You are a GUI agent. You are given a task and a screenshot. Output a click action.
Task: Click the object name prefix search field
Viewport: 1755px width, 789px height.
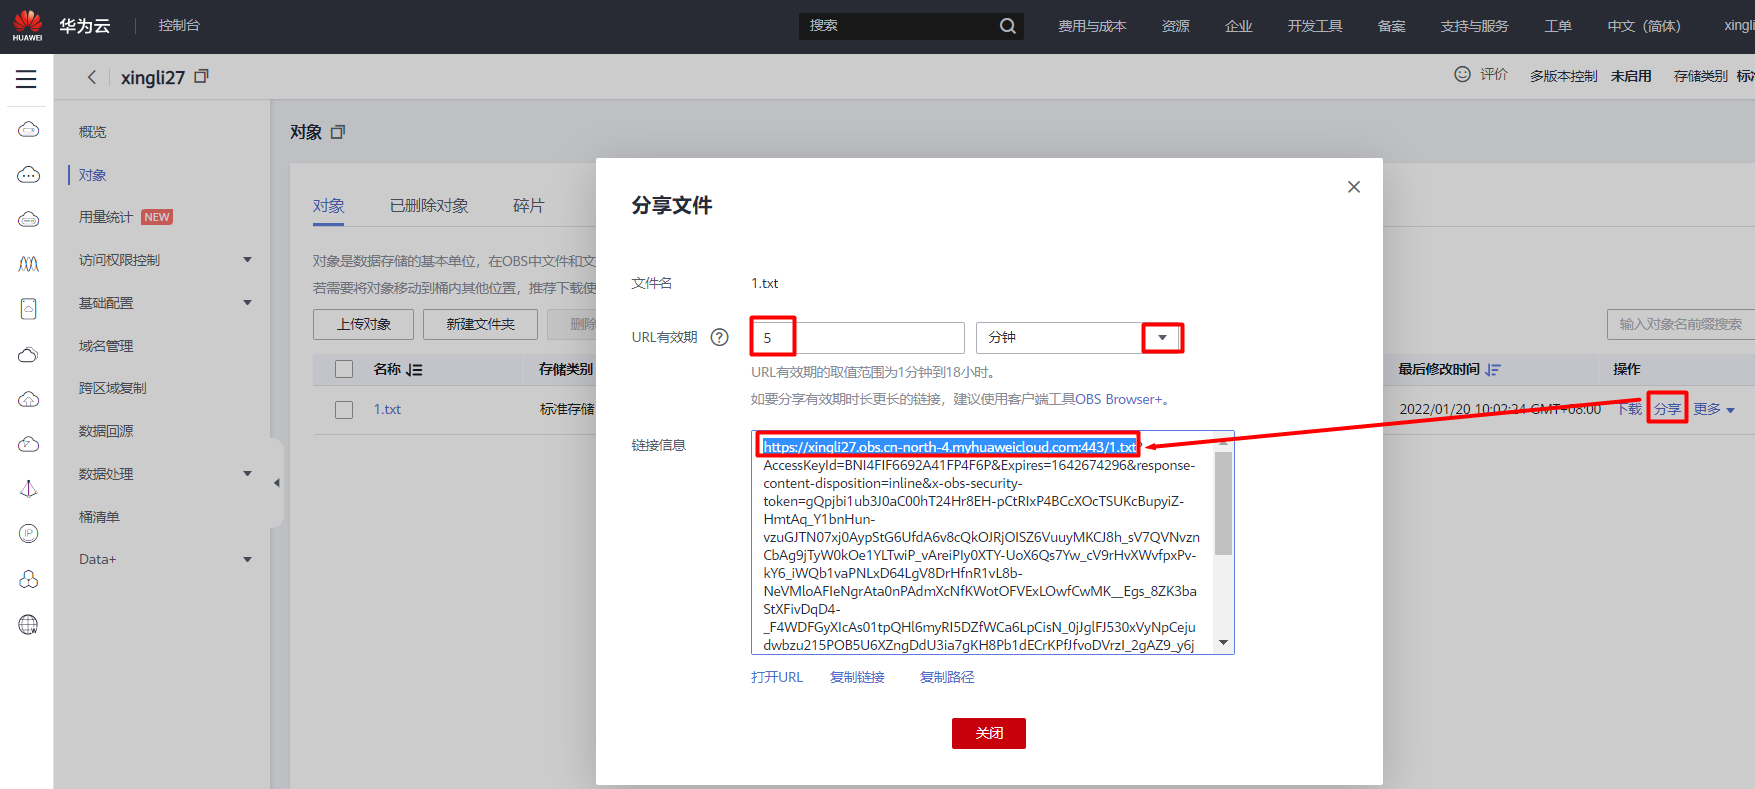(x=1681, y=324)
